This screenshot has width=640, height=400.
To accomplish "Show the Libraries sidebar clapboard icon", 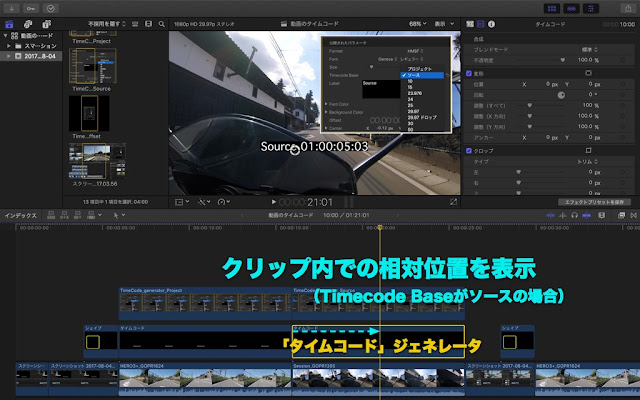I will (9, 24).
